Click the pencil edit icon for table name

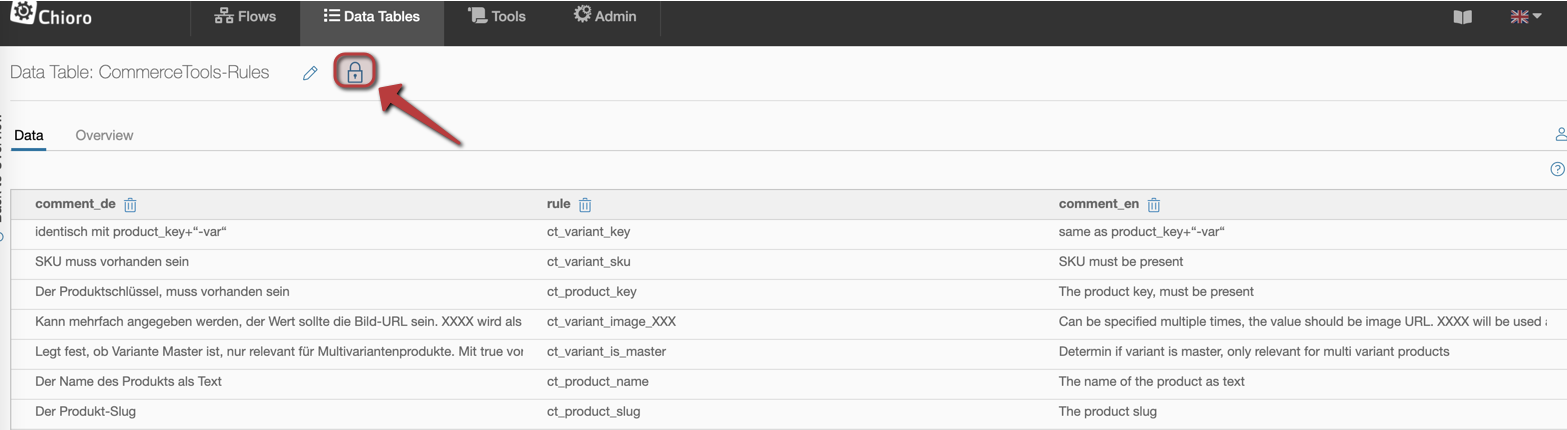[310, 73]
